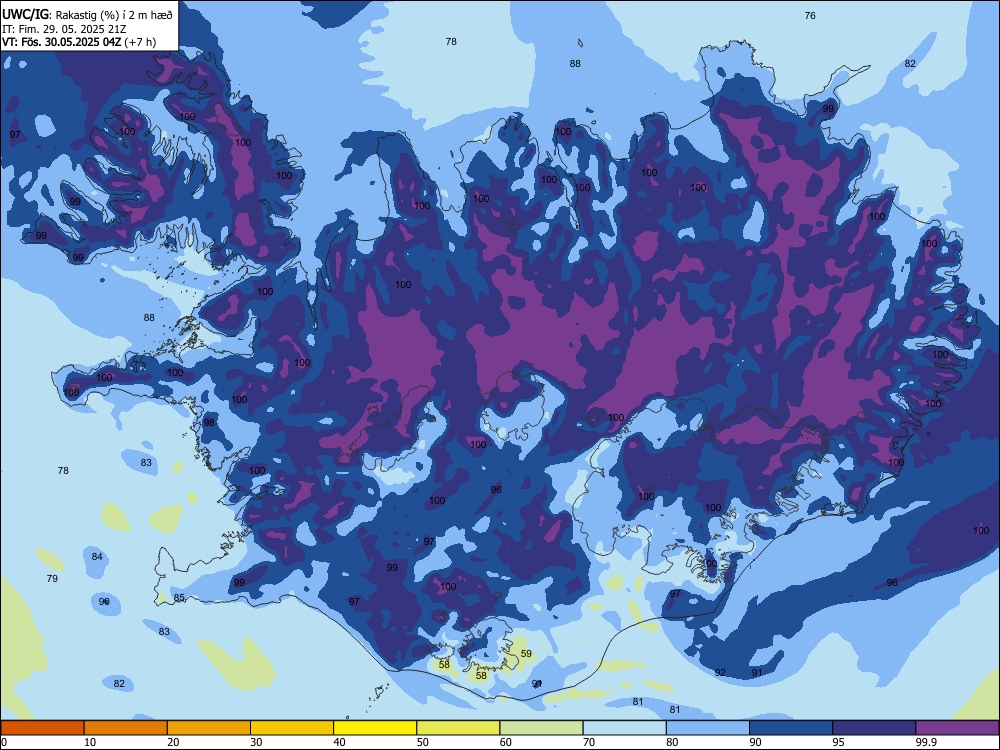Click the legend tick label '20'

click(173, 742)
